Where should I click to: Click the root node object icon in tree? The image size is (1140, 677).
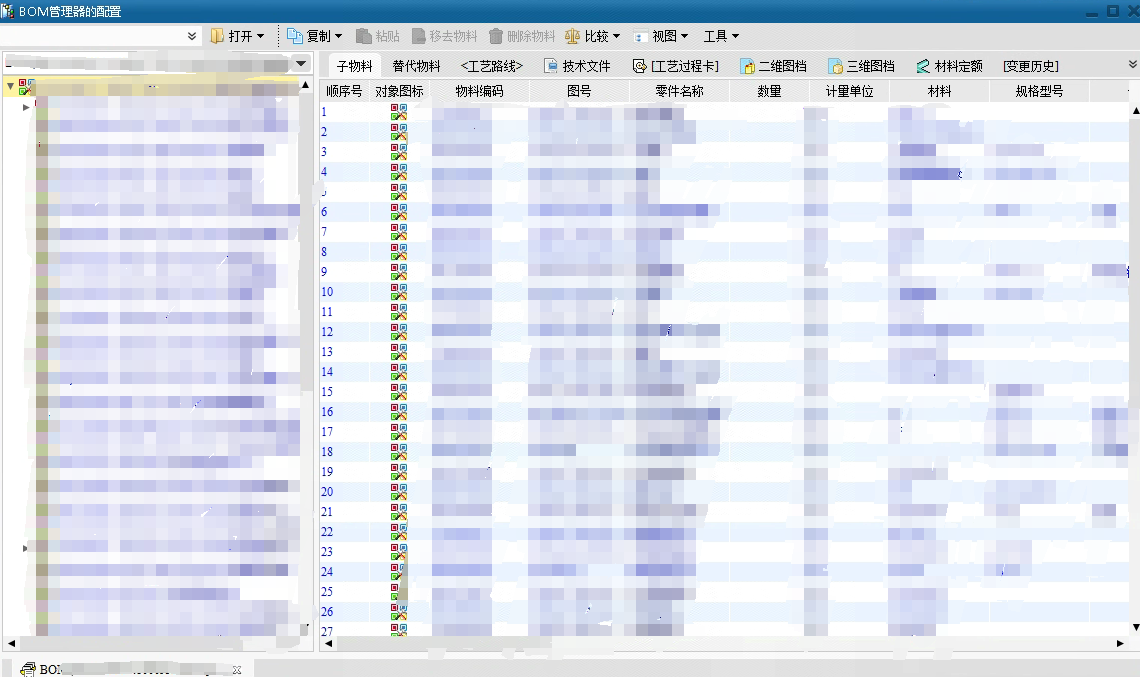(26, 87)
